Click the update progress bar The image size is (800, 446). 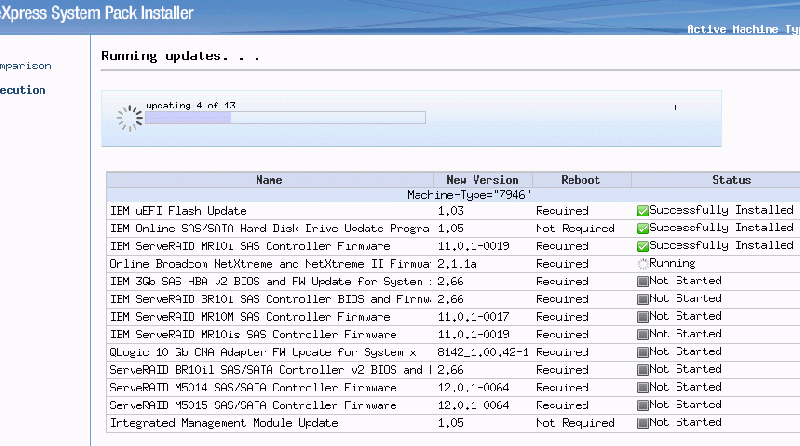[285, 118]
